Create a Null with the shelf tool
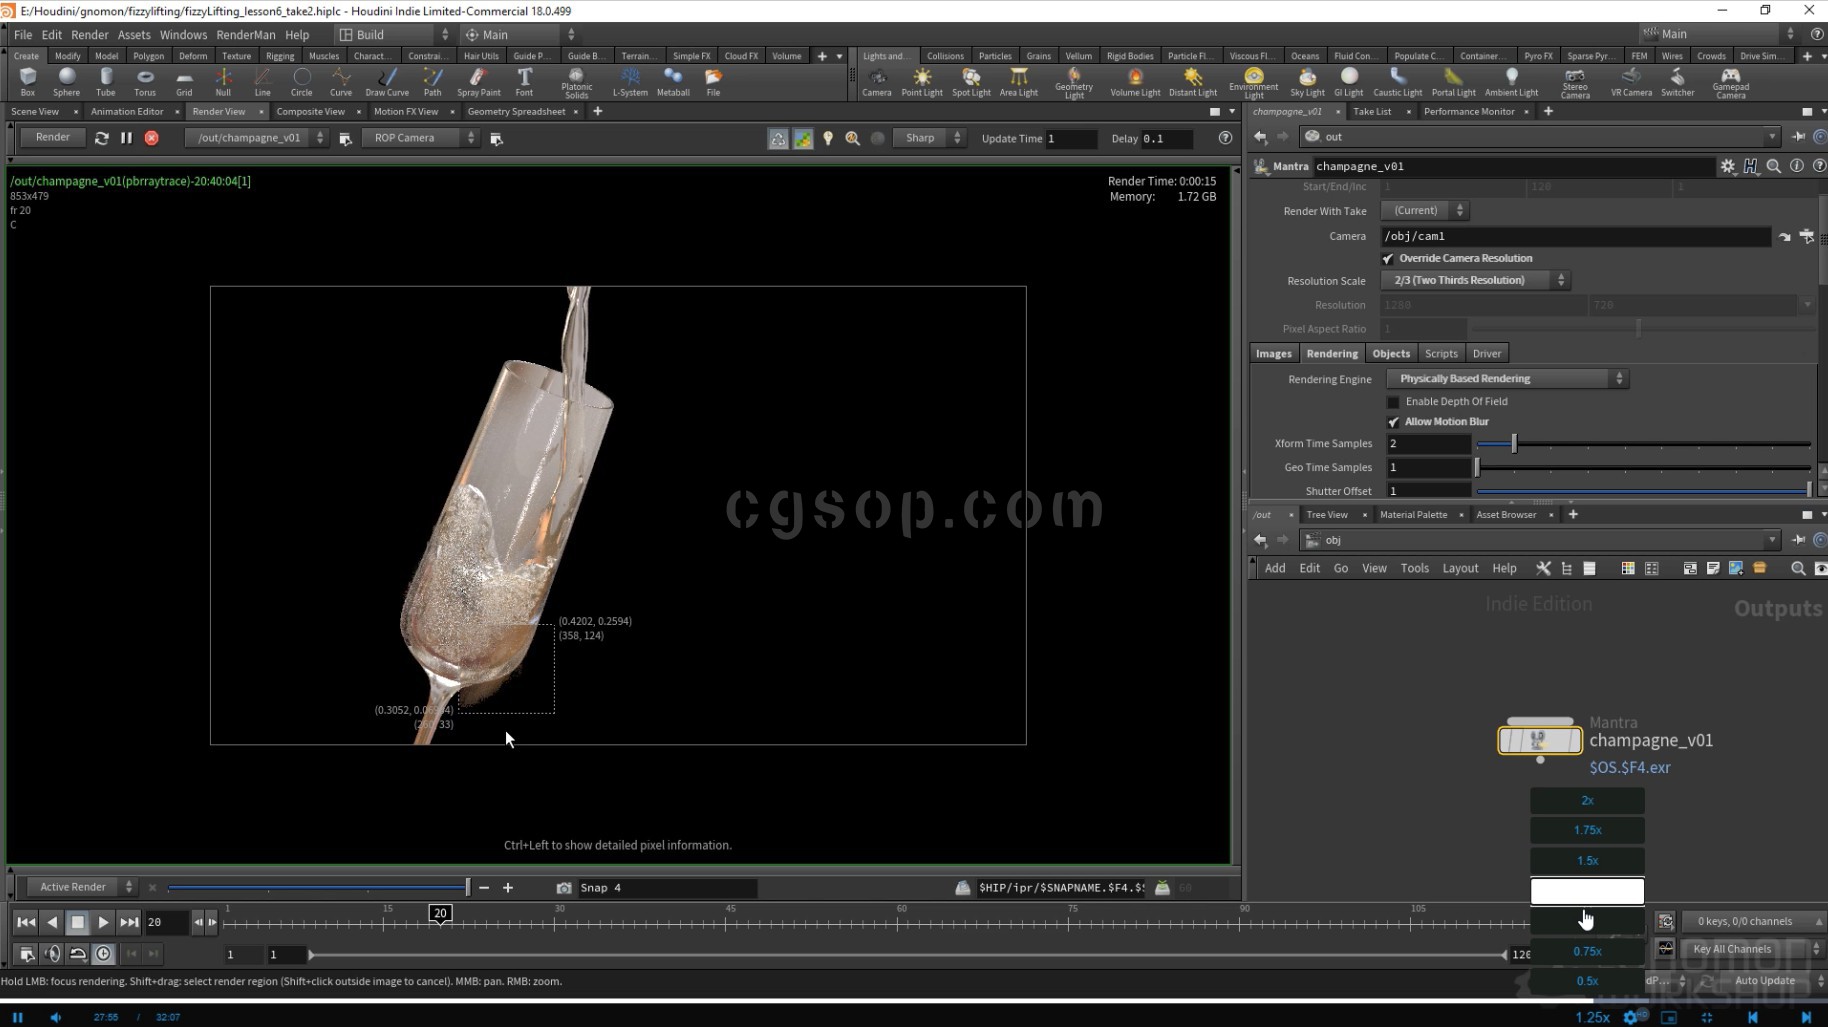The width and height of the screenshot is (1828, 1027). [x=223, y=82]
